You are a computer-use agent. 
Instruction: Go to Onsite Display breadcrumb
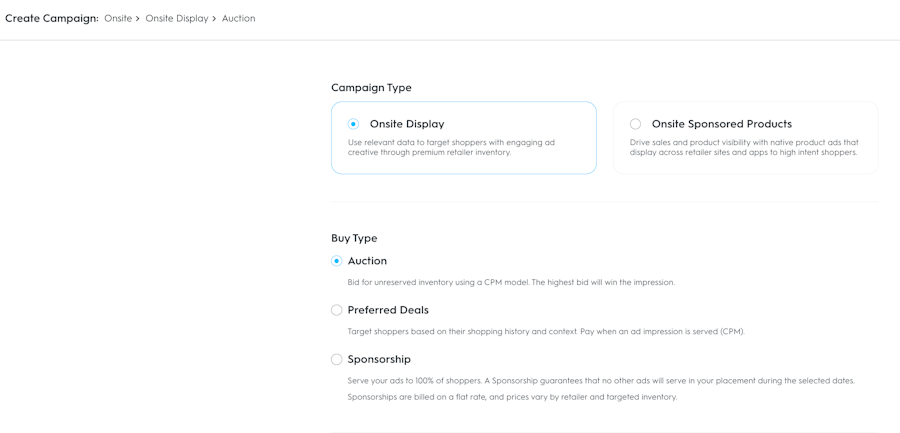point(176,18)
